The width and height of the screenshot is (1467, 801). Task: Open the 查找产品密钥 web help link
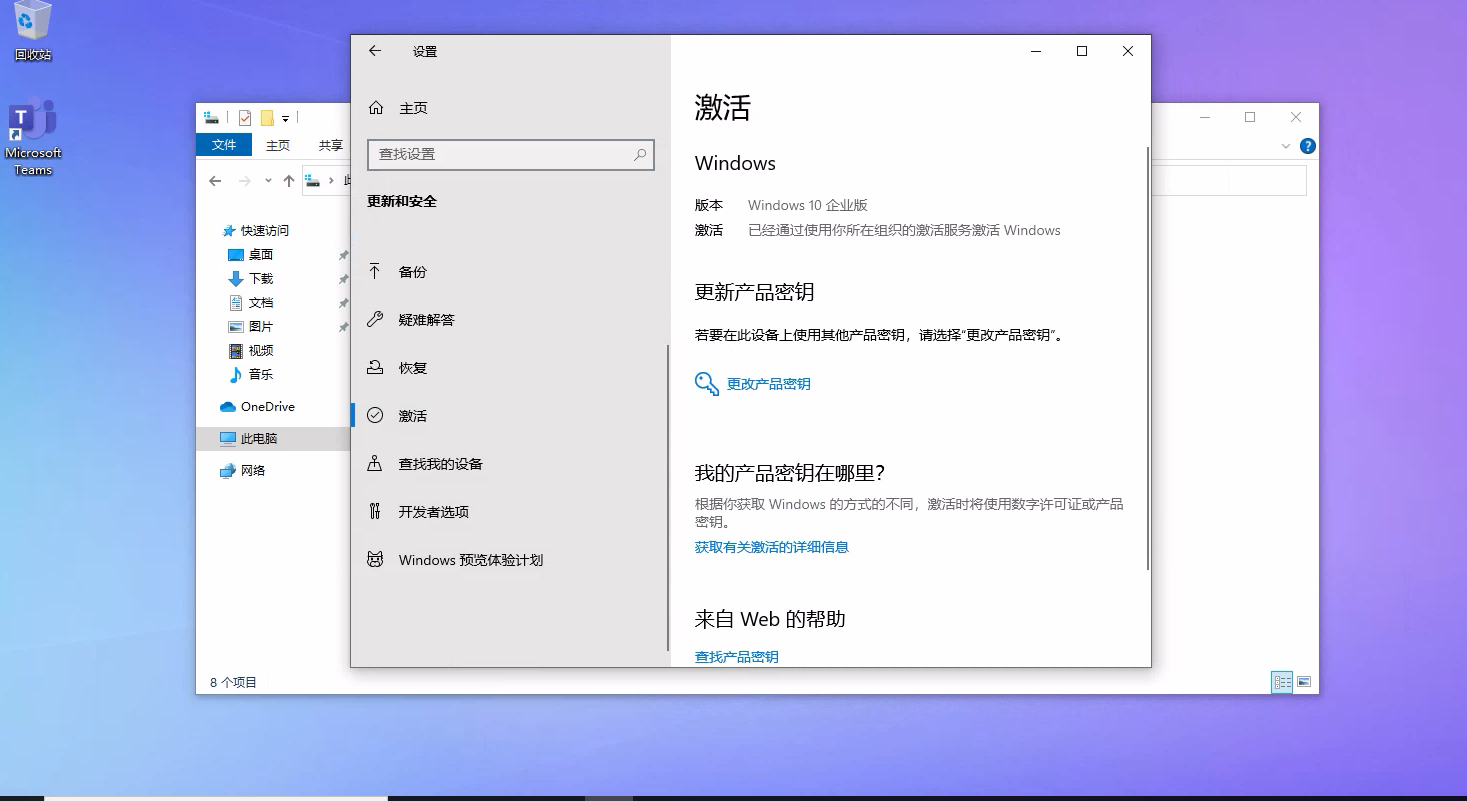coord(737,657)
